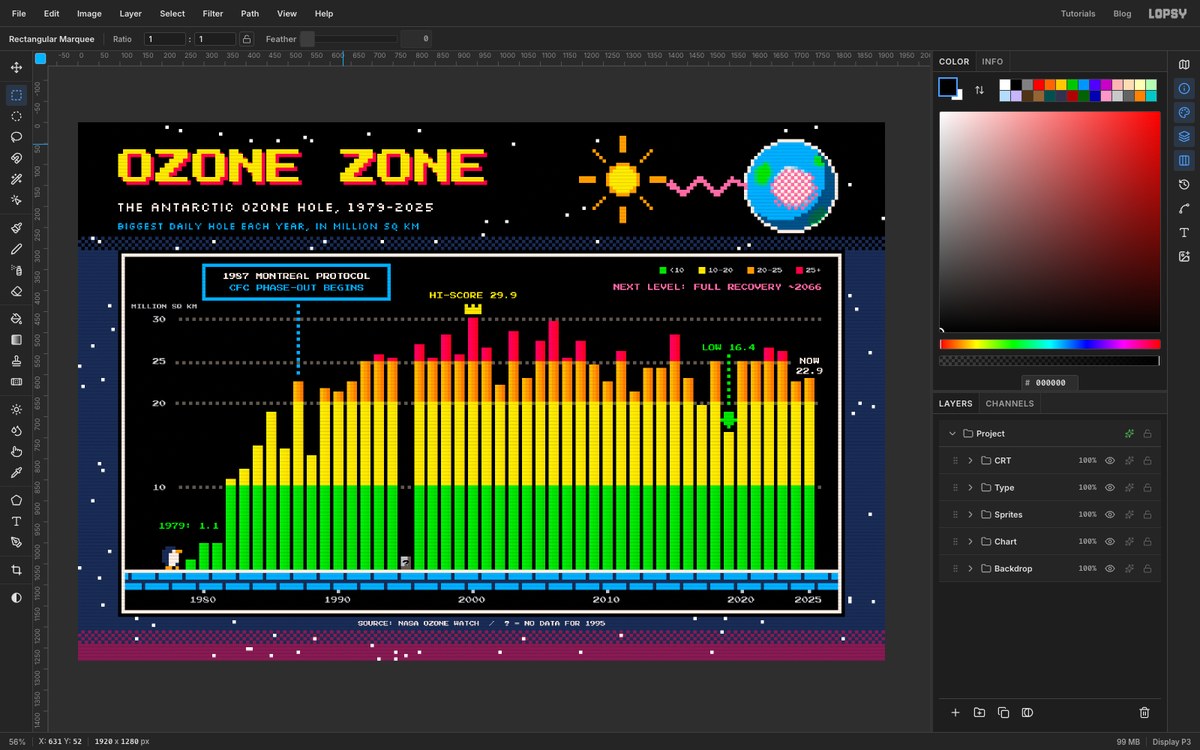Hide the Backdrop layer group
Image resolution: width=1200 pixels, height=750 pixels.
coord(1109,568)
